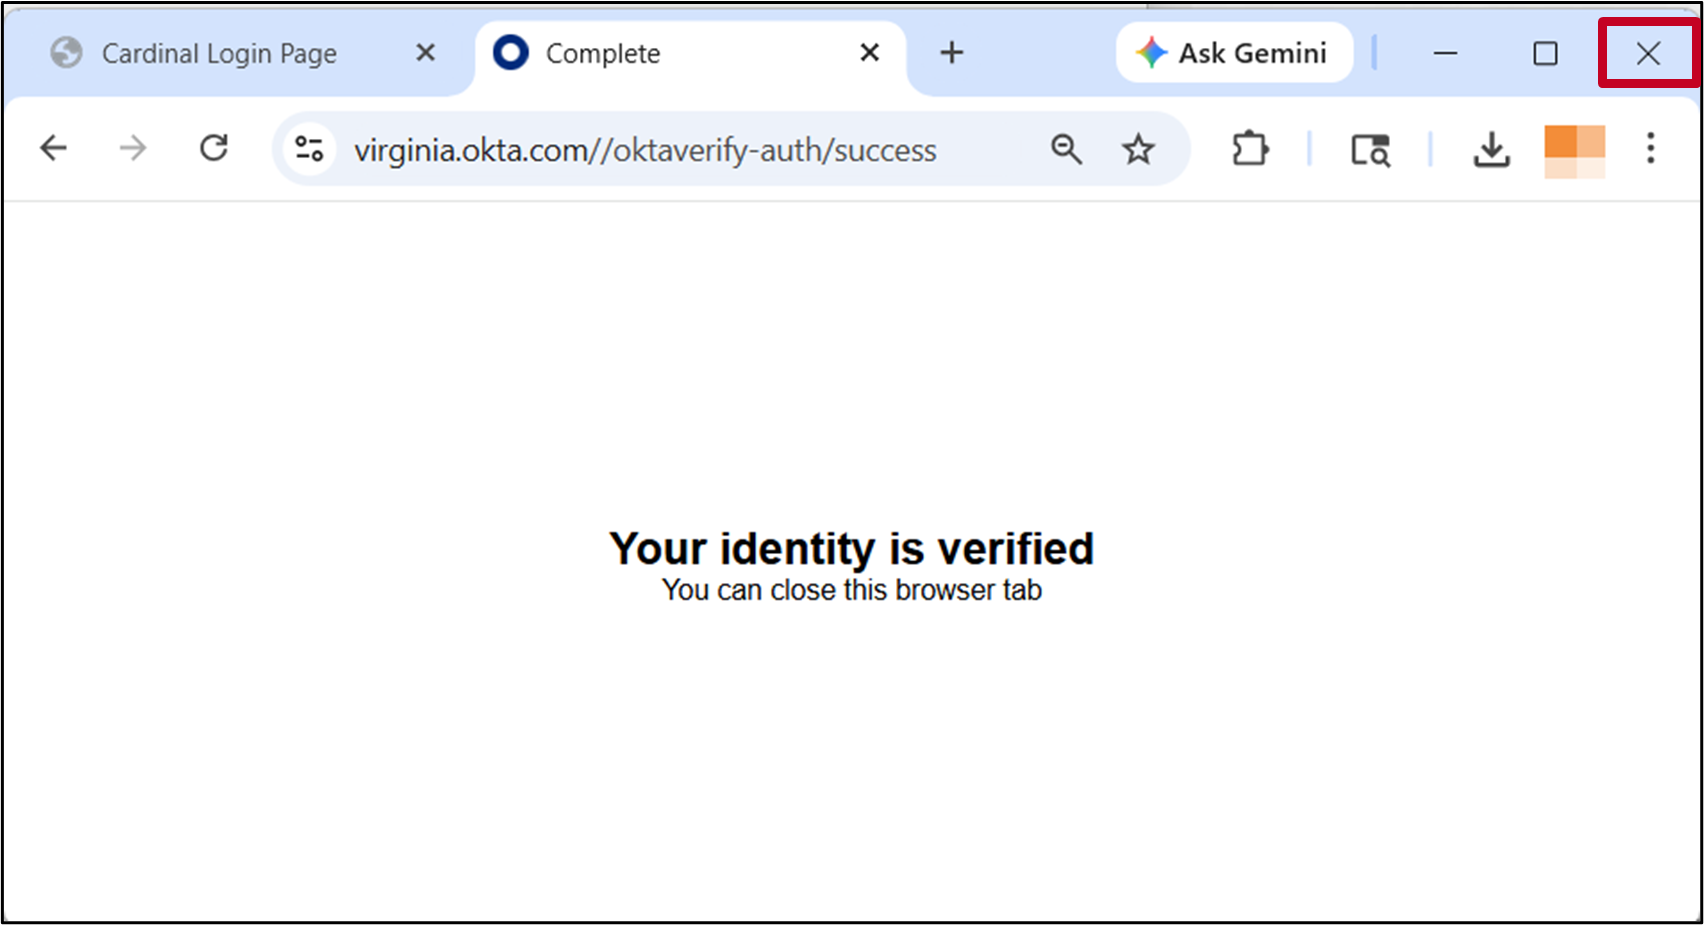The height and width of the screenshot is (925, 1704).
Task: Close the Cardinal Login Page tab
Action: (x=426, y=53)
